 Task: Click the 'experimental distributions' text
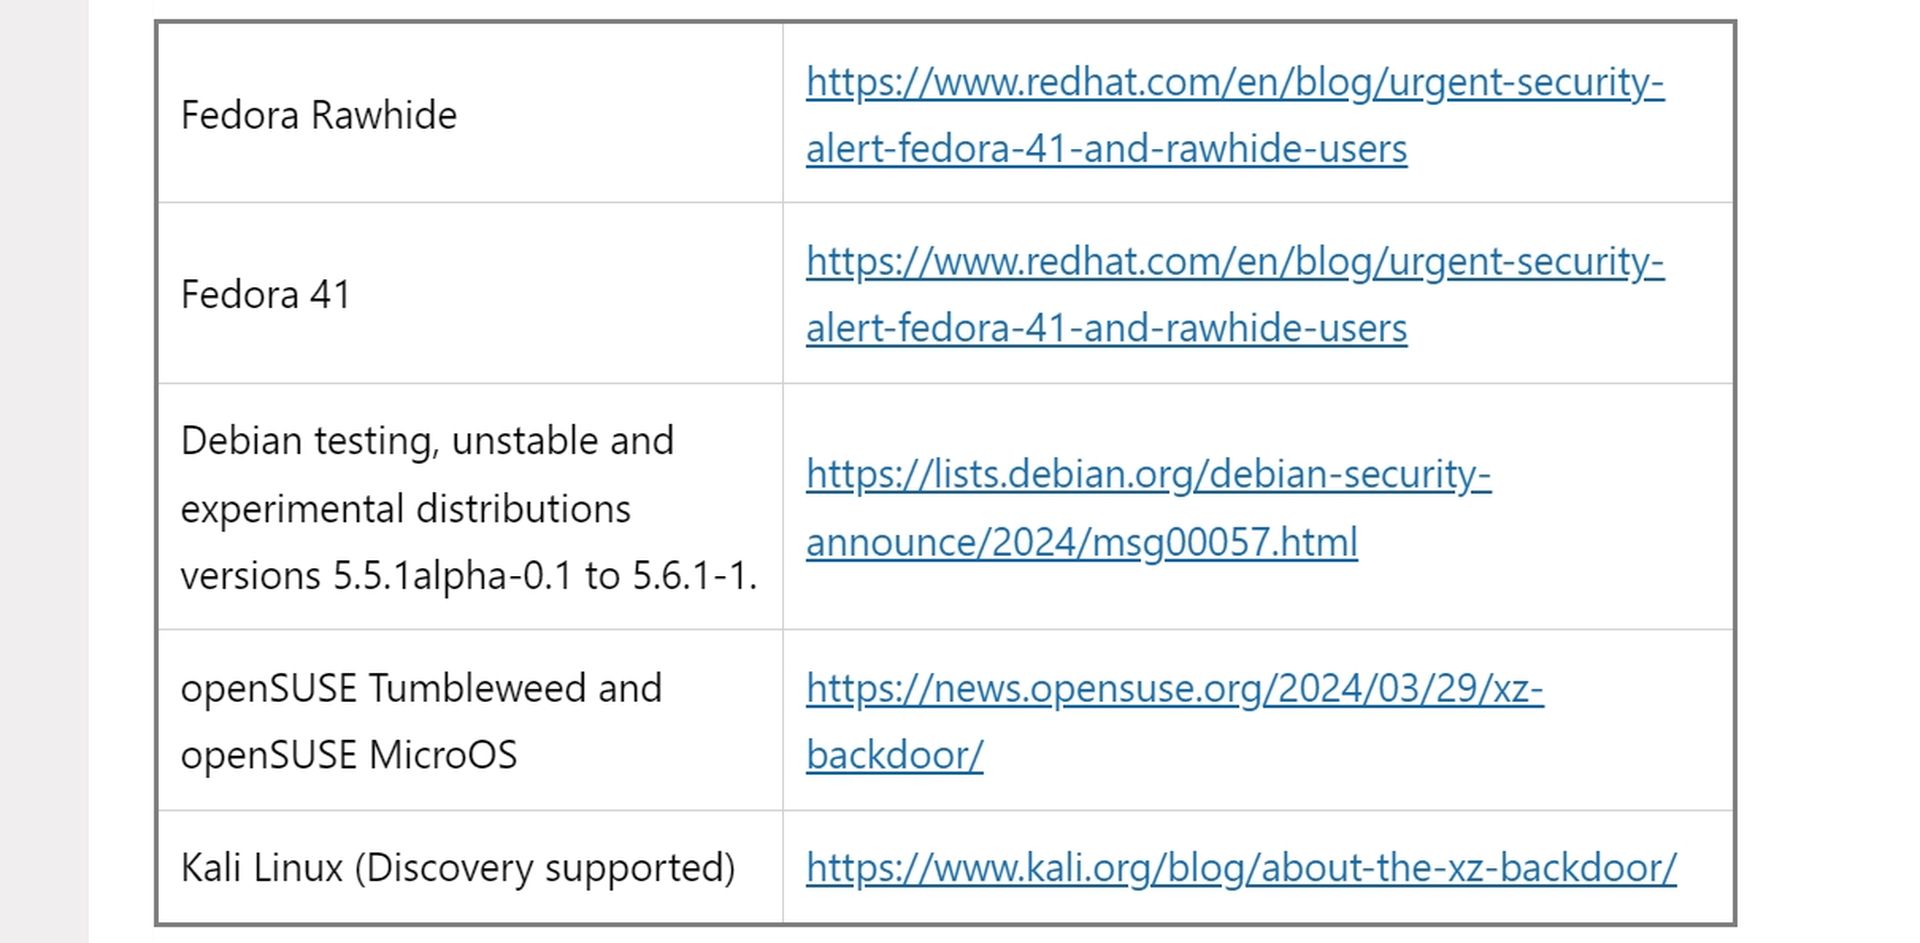[x=405, y=509]
